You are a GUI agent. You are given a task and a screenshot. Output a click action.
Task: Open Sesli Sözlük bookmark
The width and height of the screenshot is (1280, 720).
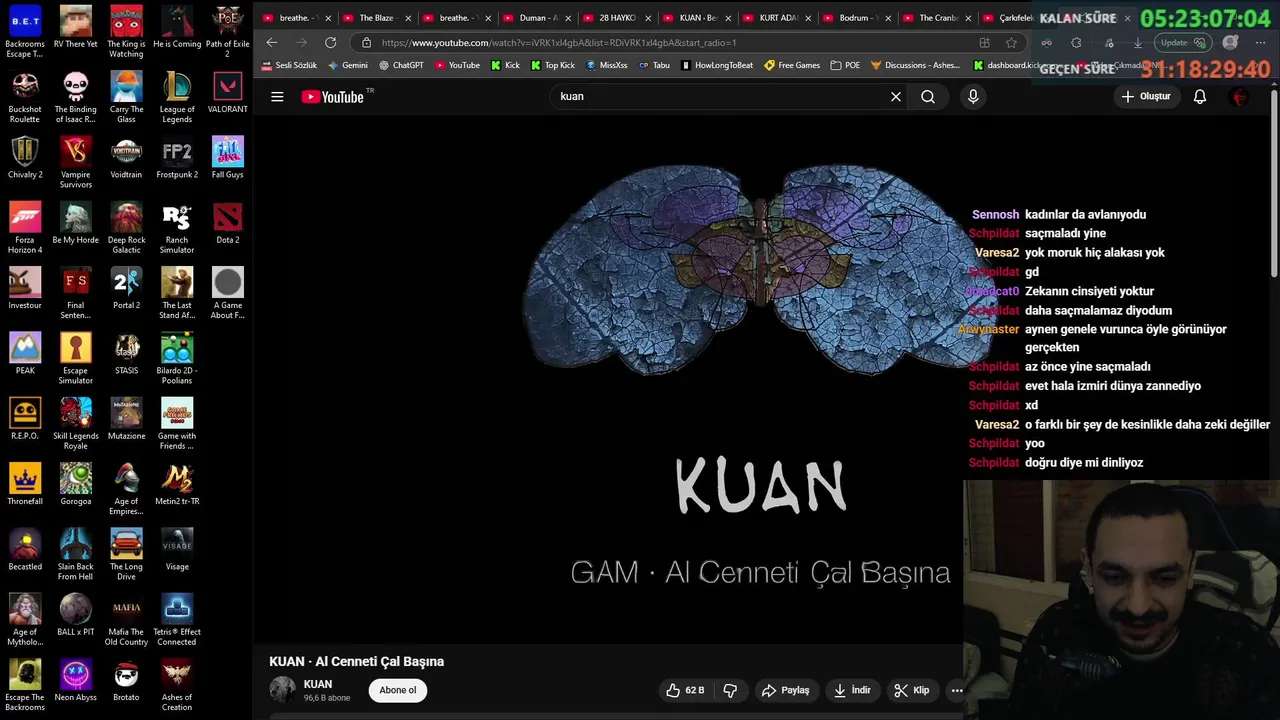tap(289, 65)
